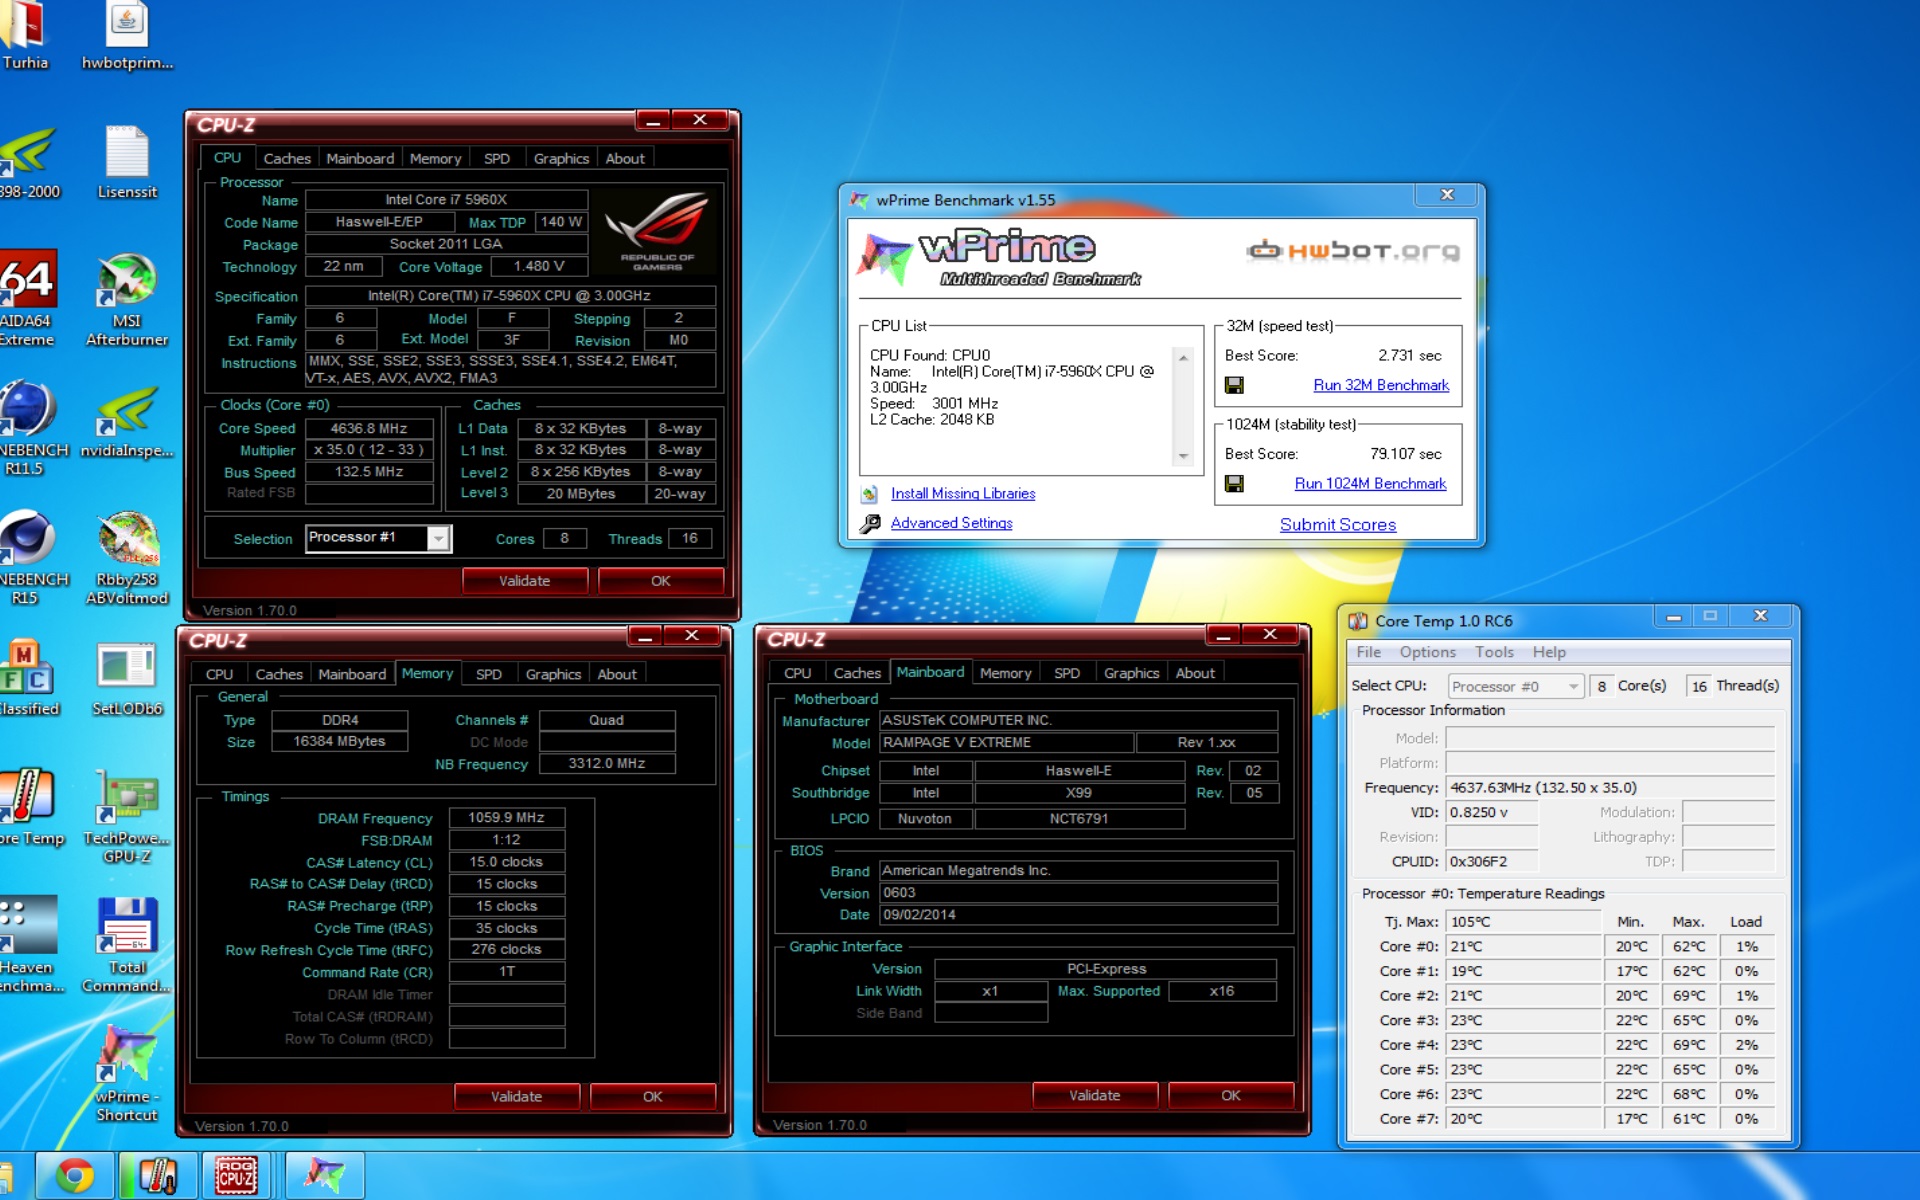Click the Install Missing Libraries icon
The image size is (1920, 1200).
[x=870, y=494]
